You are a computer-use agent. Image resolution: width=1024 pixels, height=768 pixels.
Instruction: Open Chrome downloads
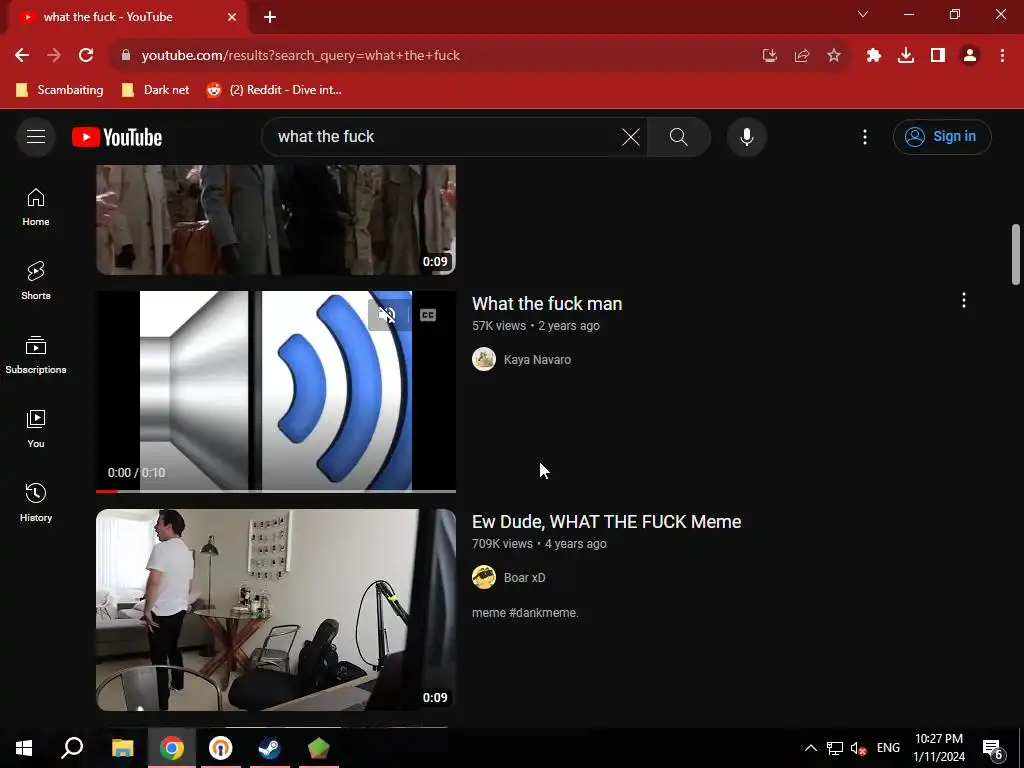tap(906, 56)
